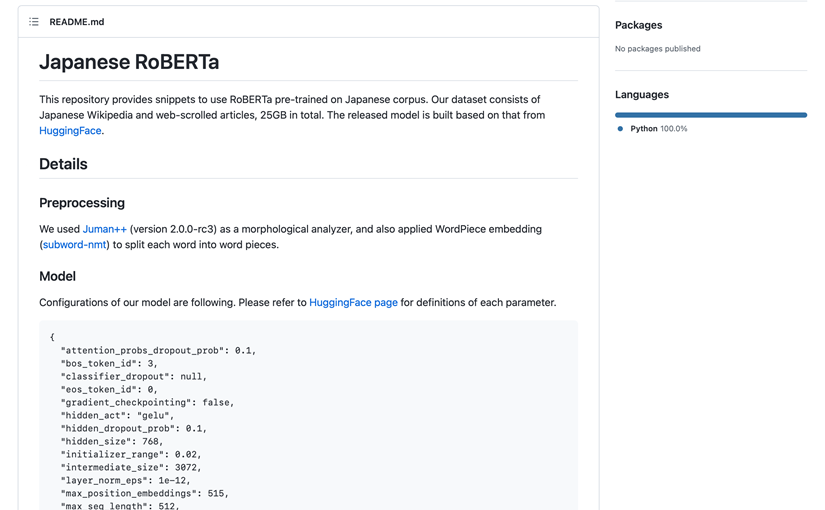Open the subword-nmt link
Image resolution: width=825 pixels, height=510 pixels.
coord(75,245)
